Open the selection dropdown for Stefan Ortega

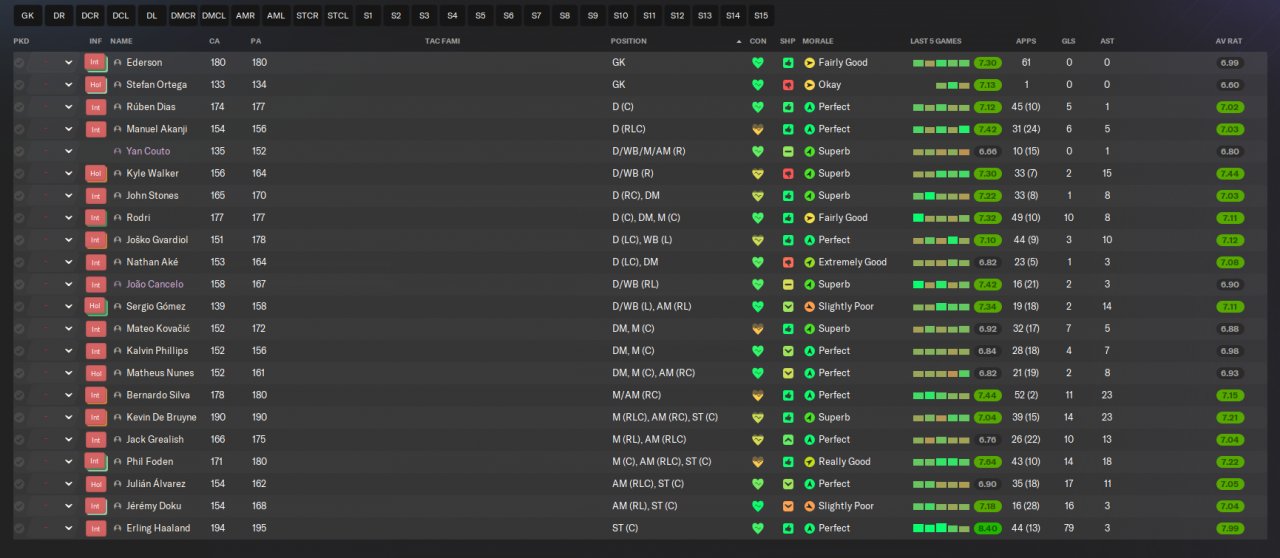click(68, 85)
